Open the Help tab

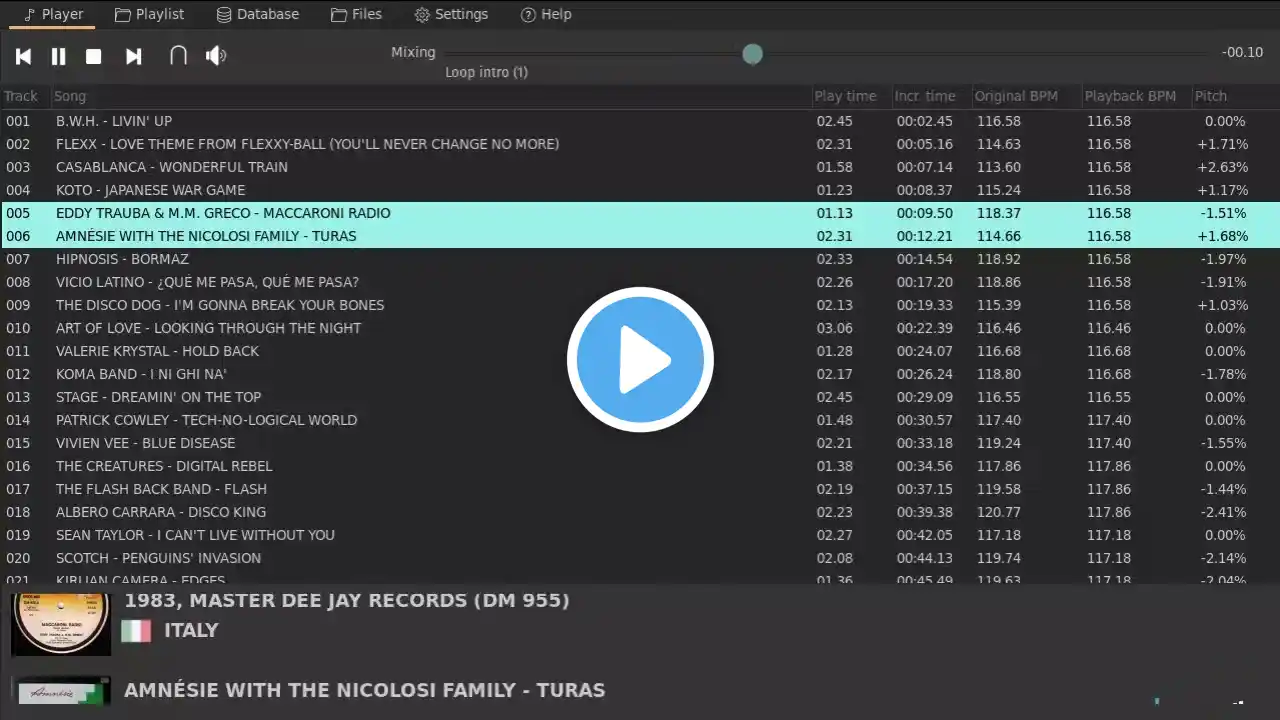tap(546, 14)
